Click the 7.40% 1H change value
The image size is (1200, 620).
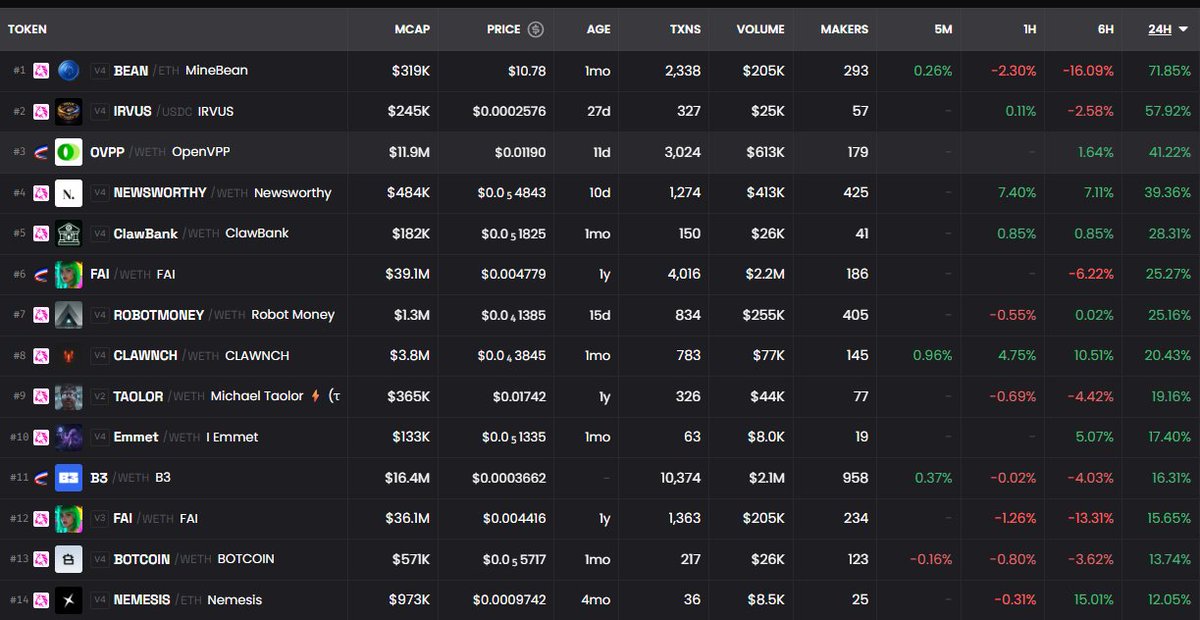[1017, 193]
